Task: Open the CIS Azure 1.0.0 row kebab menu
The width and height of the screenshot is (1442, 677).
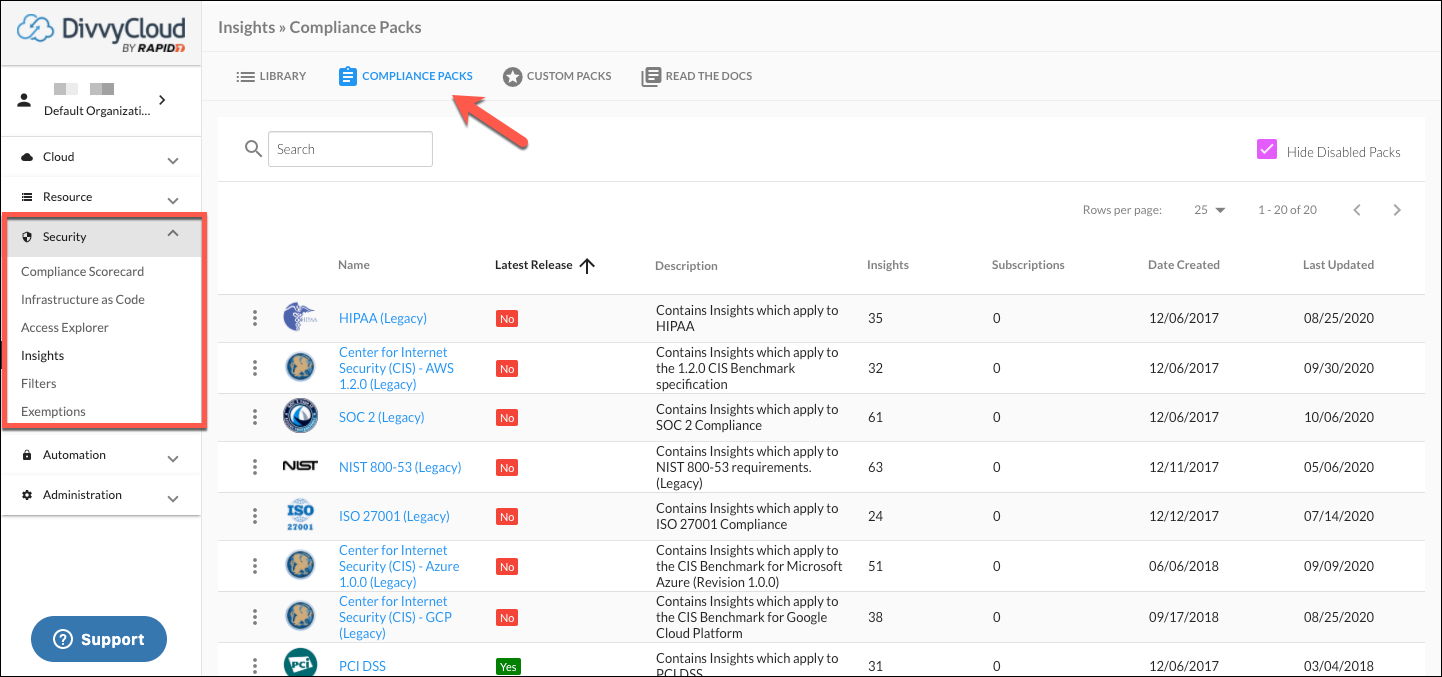Action: pos(255,566)
